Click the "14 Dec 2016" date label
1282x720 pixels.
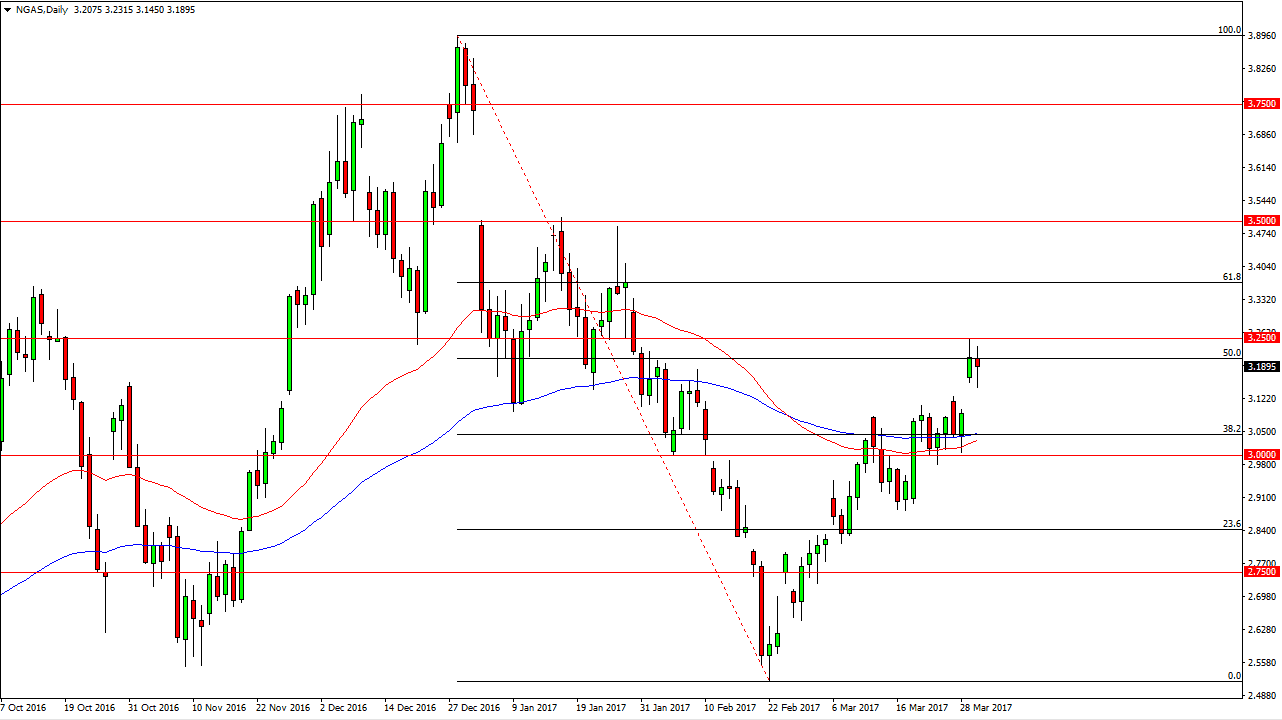[x=411, y=708]
